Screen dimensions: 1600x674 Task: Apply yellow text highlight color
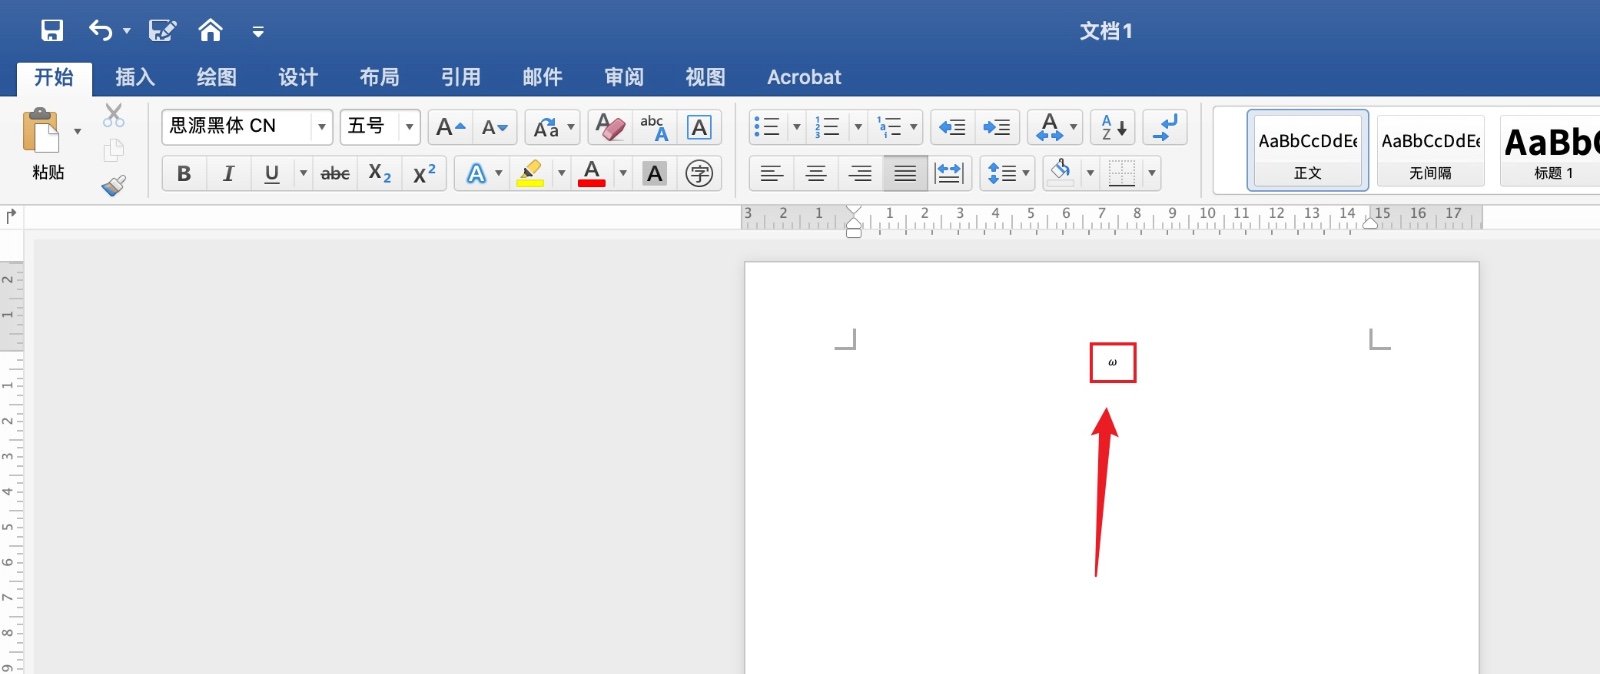pyautogui.click(x=530, y=173)
